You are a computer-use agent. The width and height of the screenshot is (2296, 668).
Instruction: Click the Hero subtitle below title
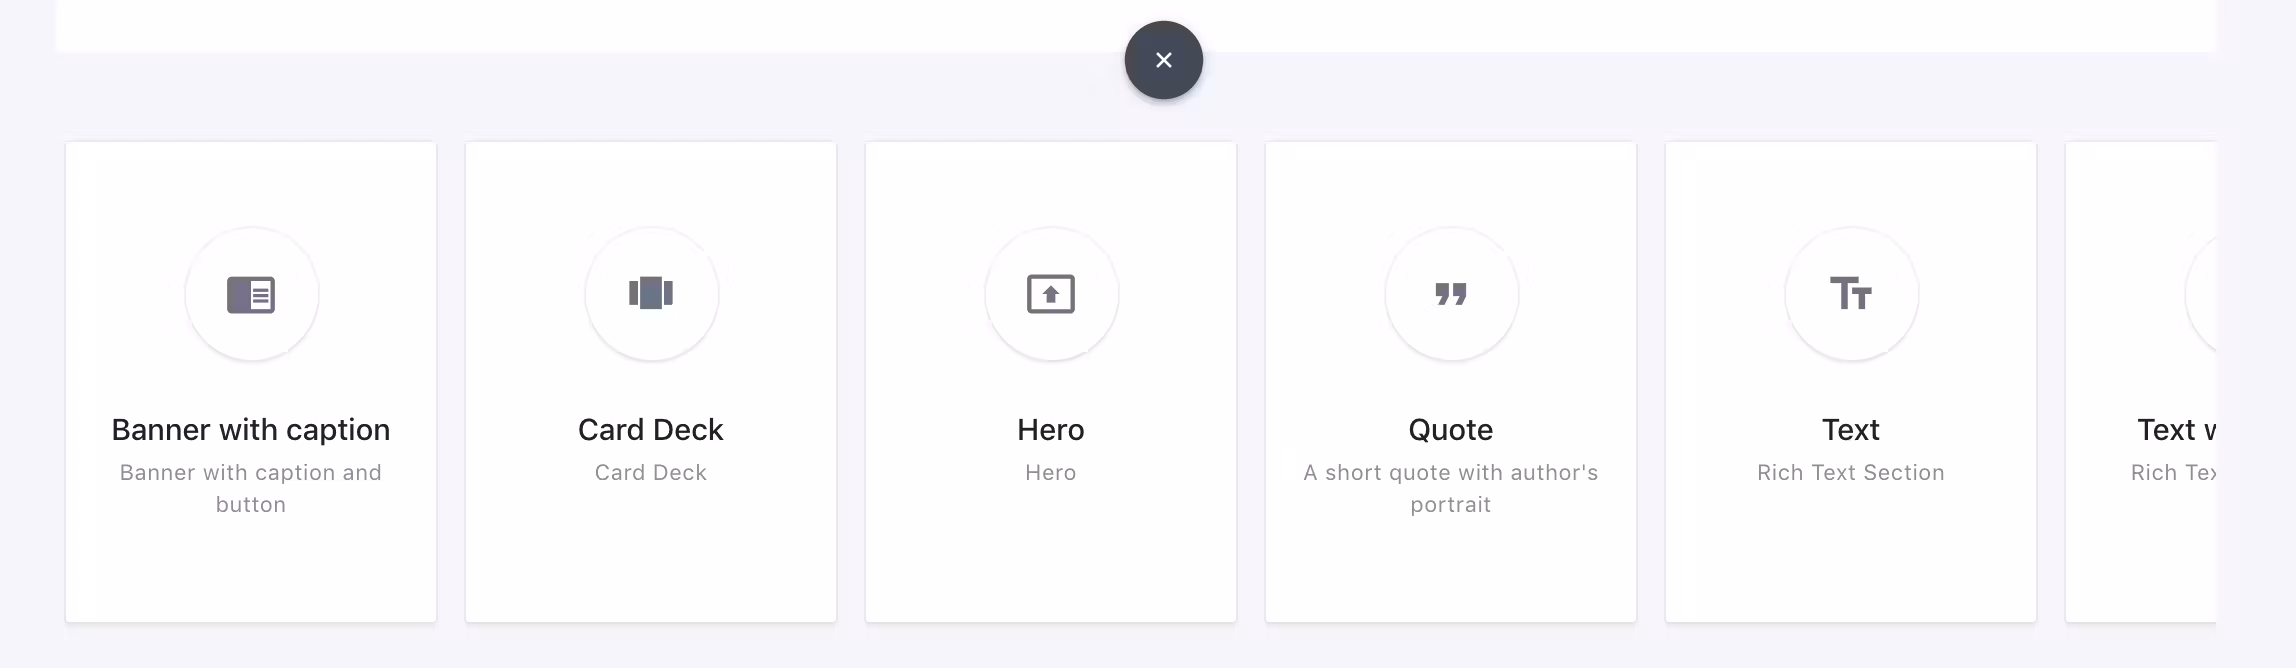point(1051,473)
